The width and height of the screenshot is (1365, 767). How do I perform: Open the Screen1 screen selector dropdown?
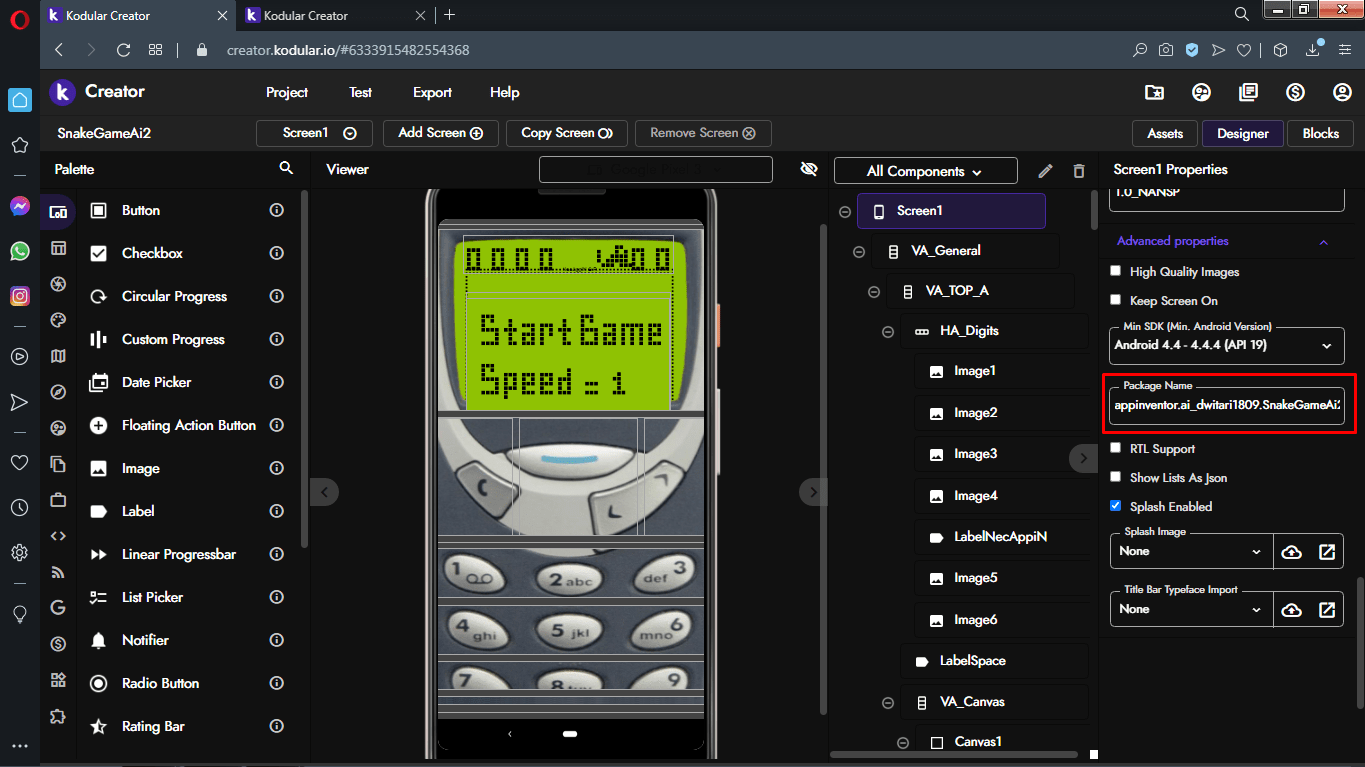tap(314, 133)
